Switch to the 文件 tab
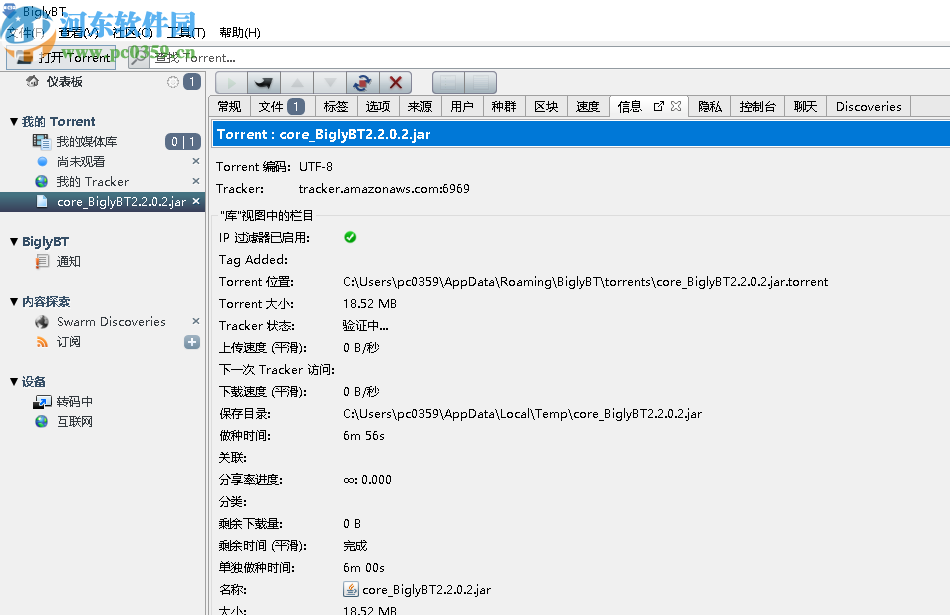 pos(272,106)
